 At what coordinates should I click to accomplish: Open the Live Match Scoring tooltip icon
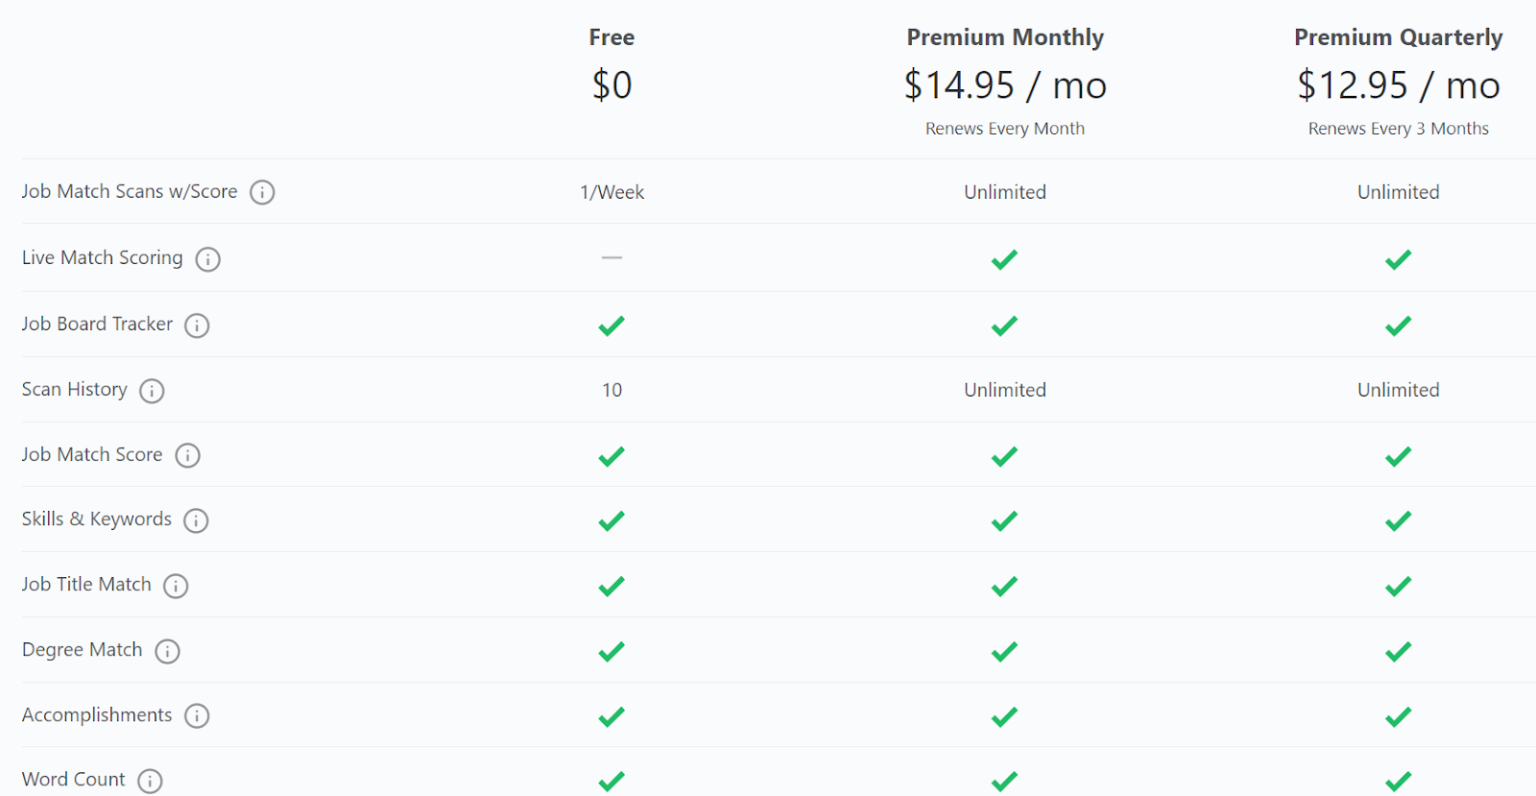tap(208, 258)
